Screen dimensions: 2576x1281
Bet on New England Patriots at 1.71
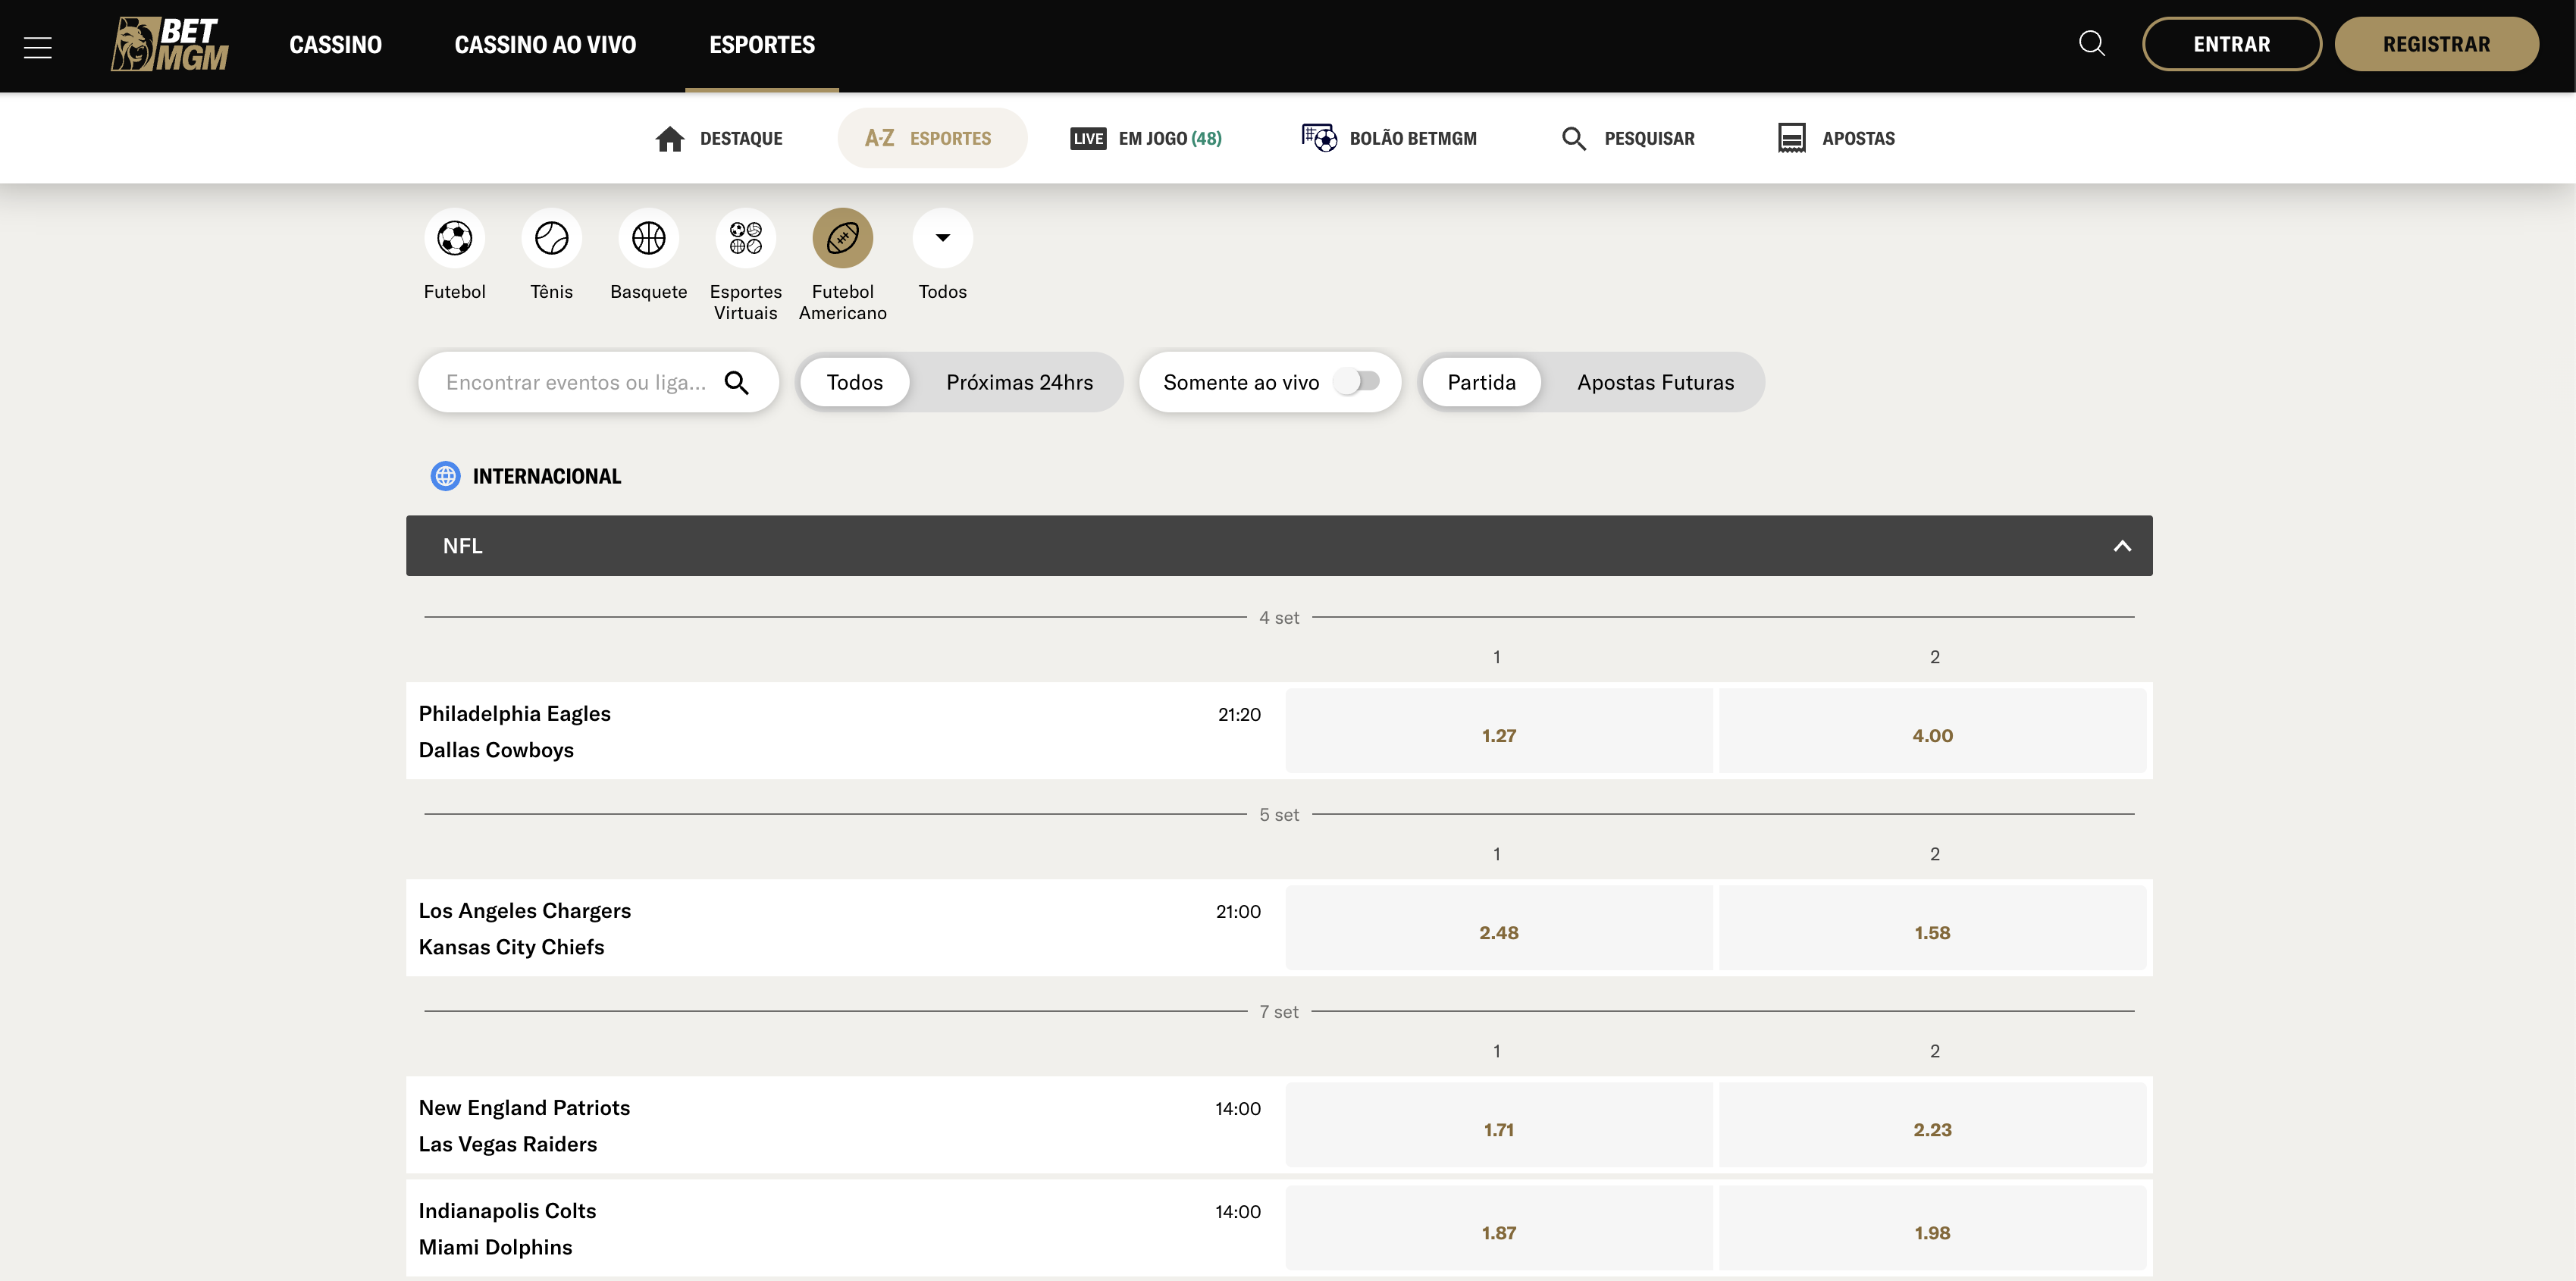tap(1499, 1125)
